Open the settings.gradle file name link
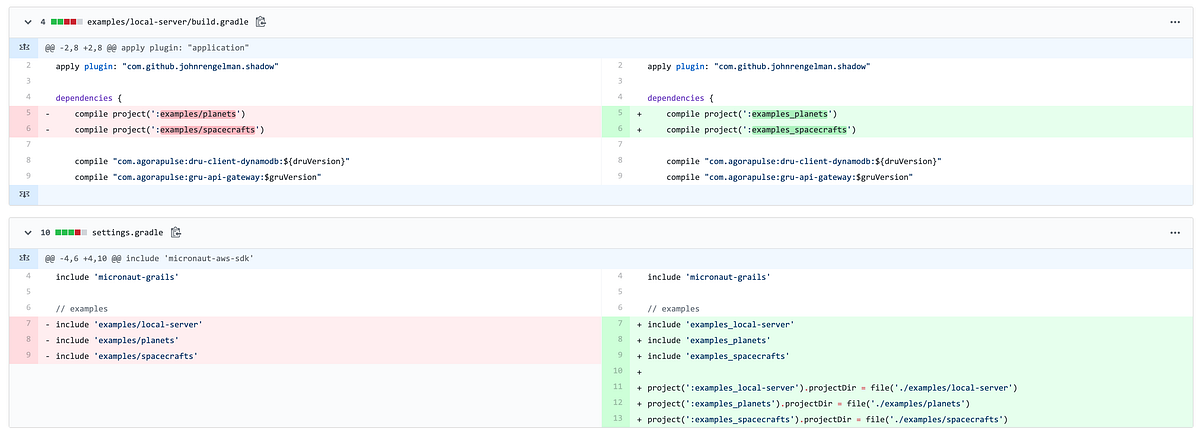 pos(127,232)
